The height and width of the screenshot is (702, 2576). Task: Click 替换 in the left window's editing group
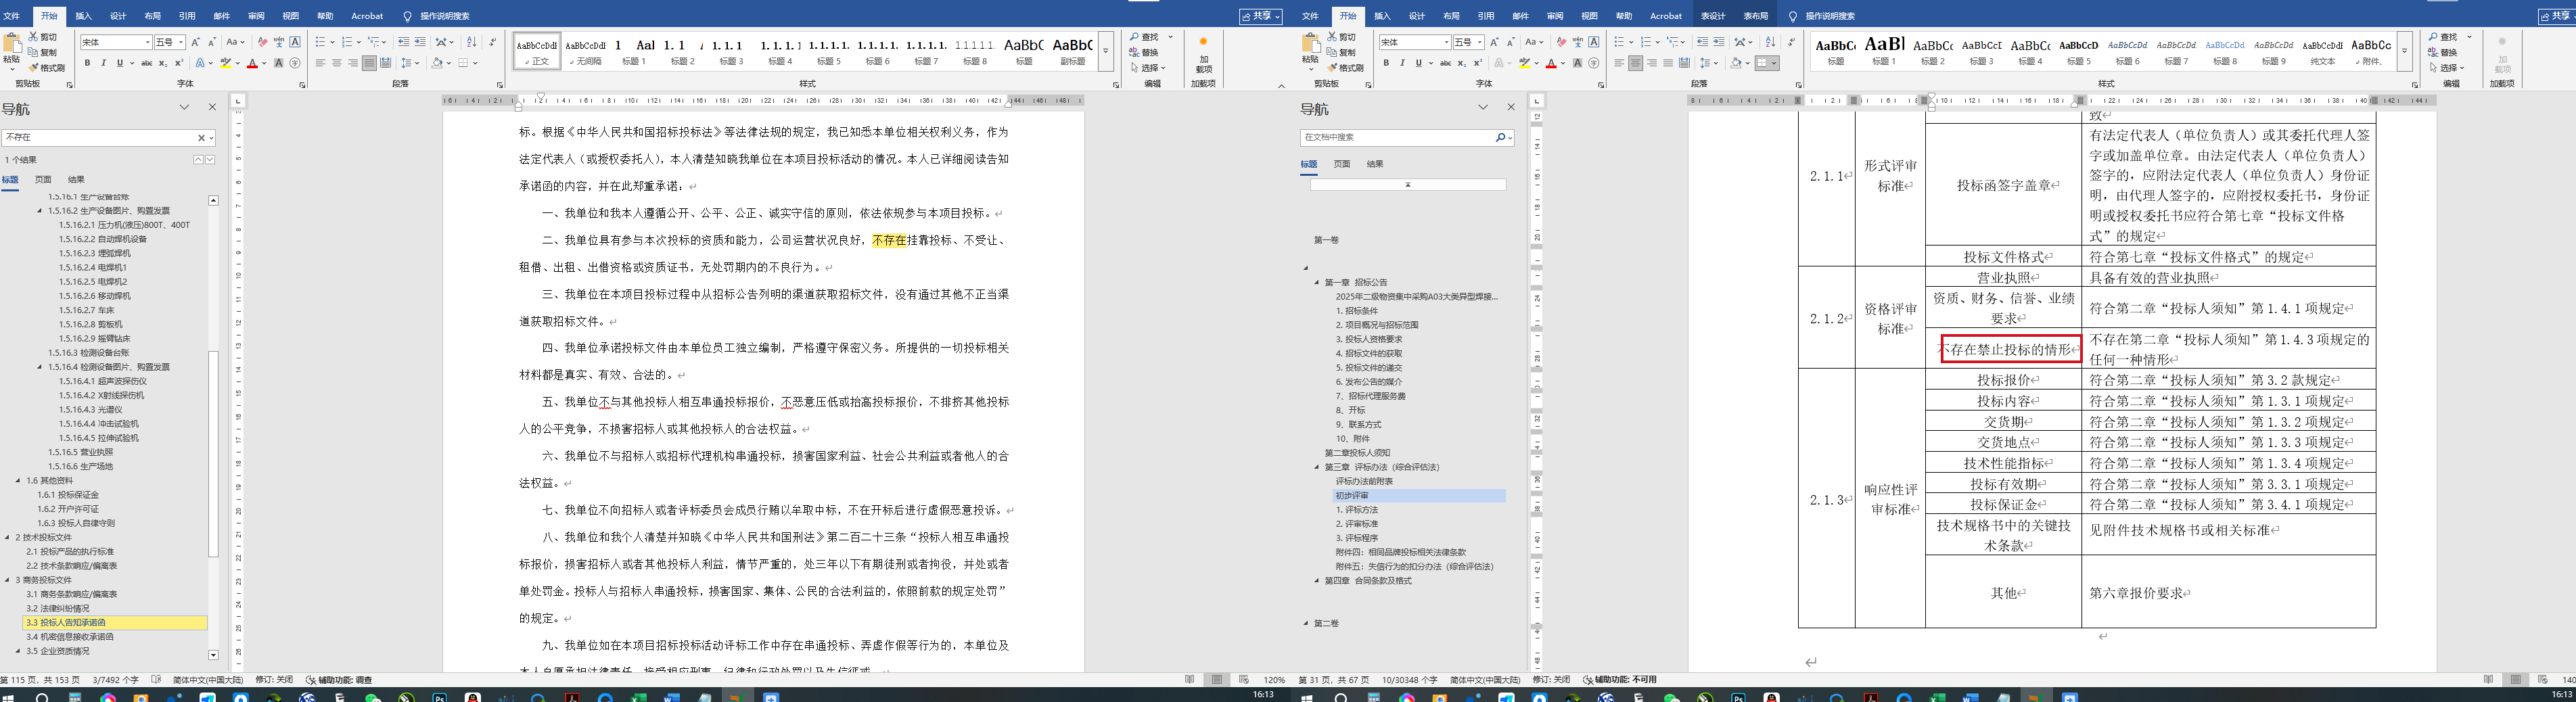tap(1145, 53)
